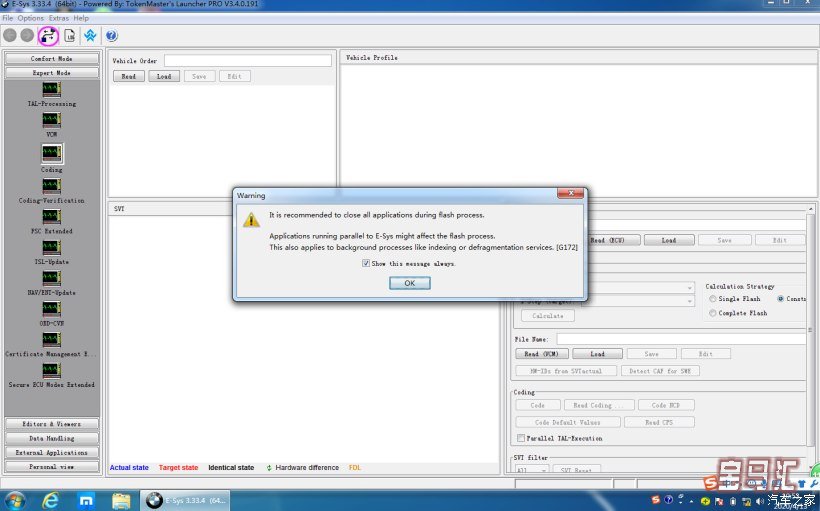
Task: Open the Extras menu
Action: [x=59, y=18]
